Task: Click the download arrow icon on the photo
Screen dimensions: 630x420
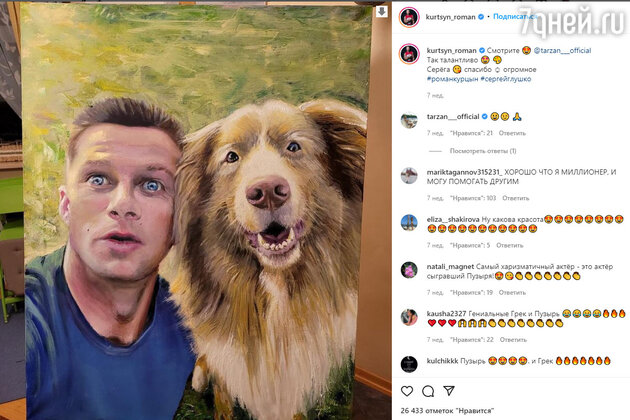Action: (x=381, y=13)
